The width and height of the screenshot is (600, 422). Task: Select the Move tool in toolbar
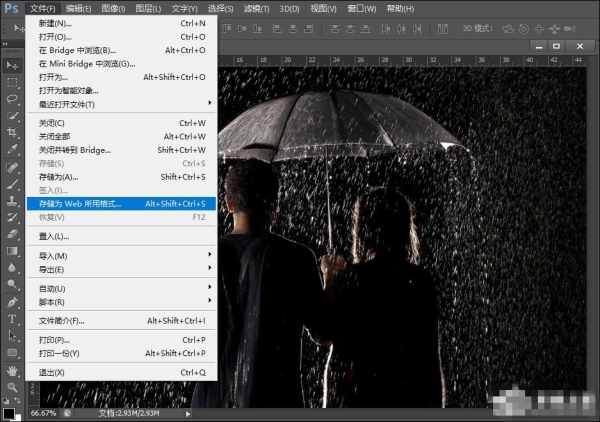[x=12, y=65]
